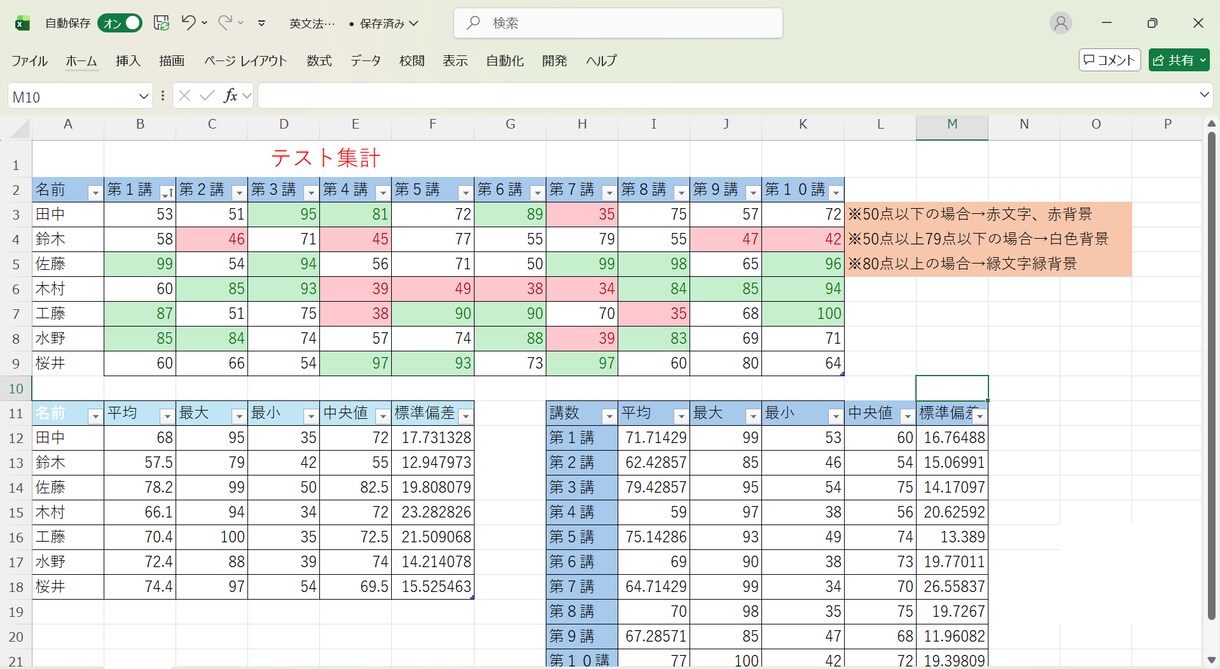This screenshot has width=1220, height=669.
Task: Open the ファイル tab
Action: (29, 60)
